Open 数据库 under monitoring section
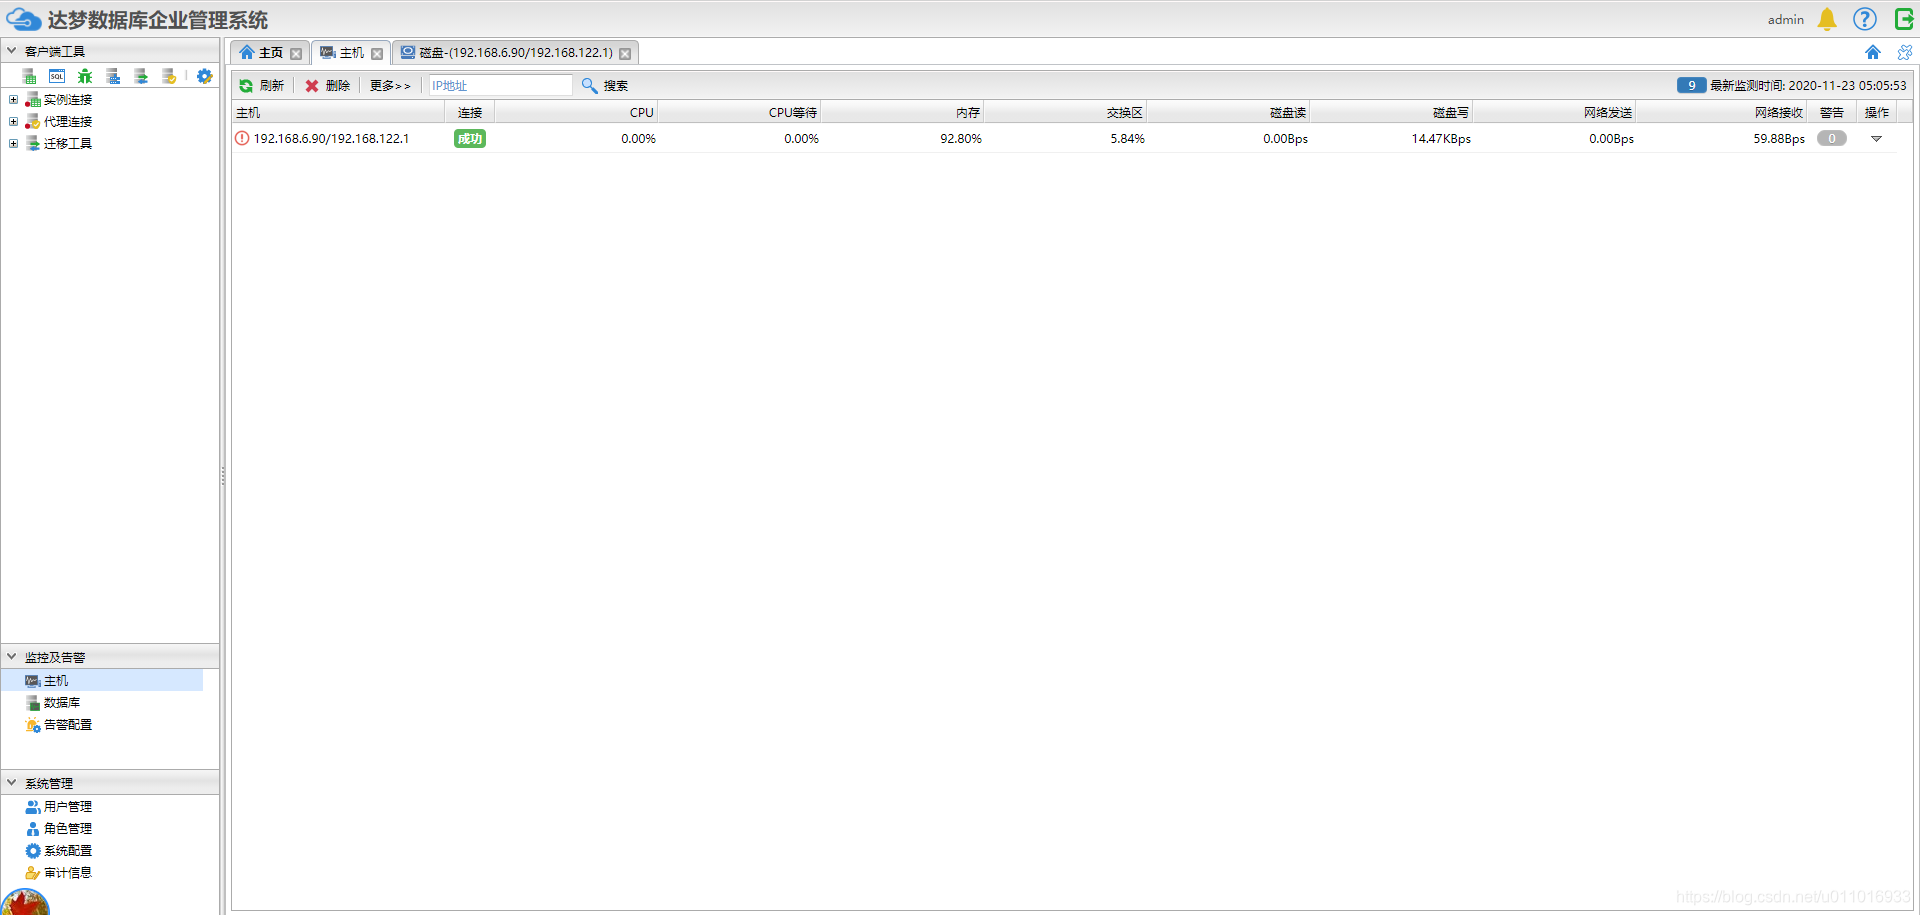This screenshot has height=915, width=1920. [x=62, y=702]
